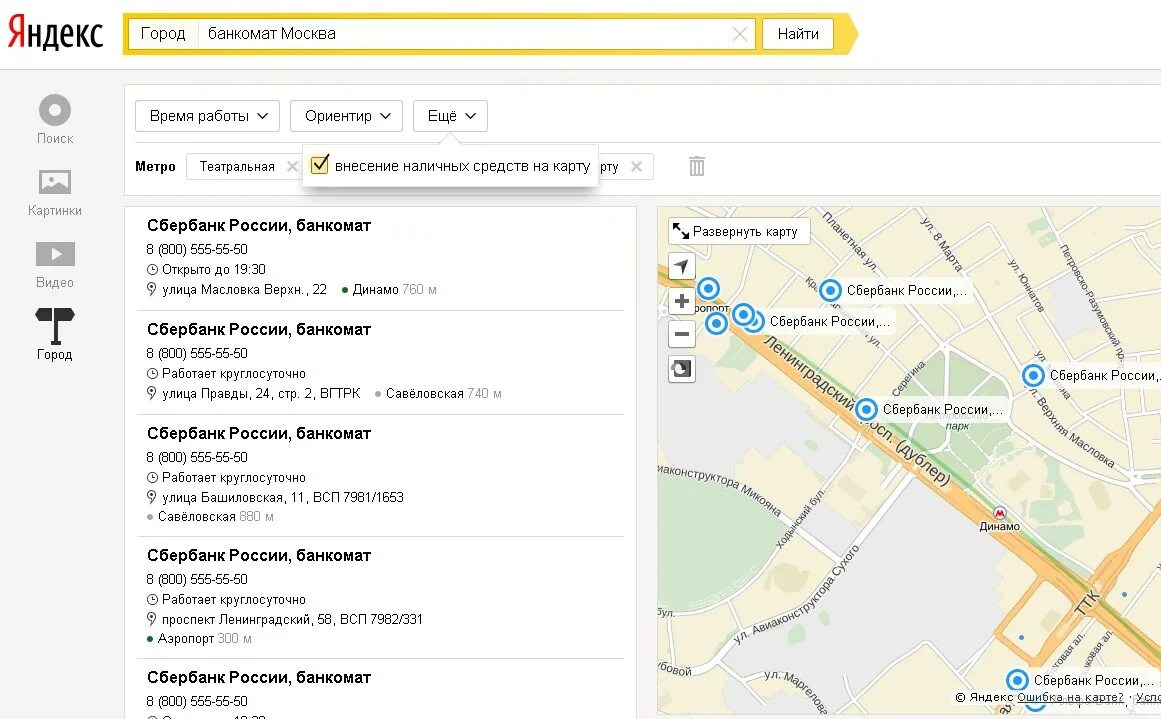1161x719 pixels.
Task: Remove the Театральная metro filter chip
Action: pyautogui.click(x=292, y=167)
